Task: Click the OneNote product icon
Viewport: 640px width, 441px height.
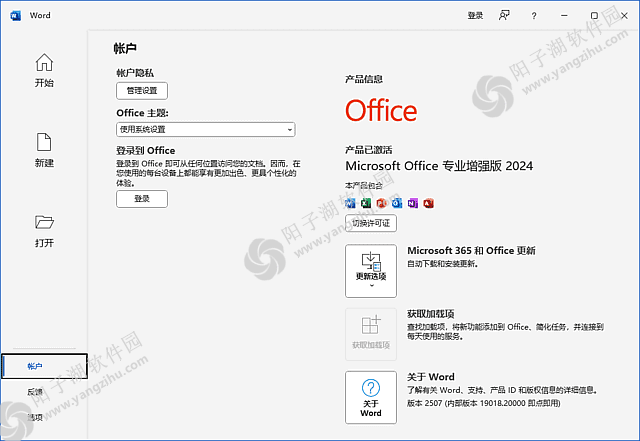Action: pos(413,203)
